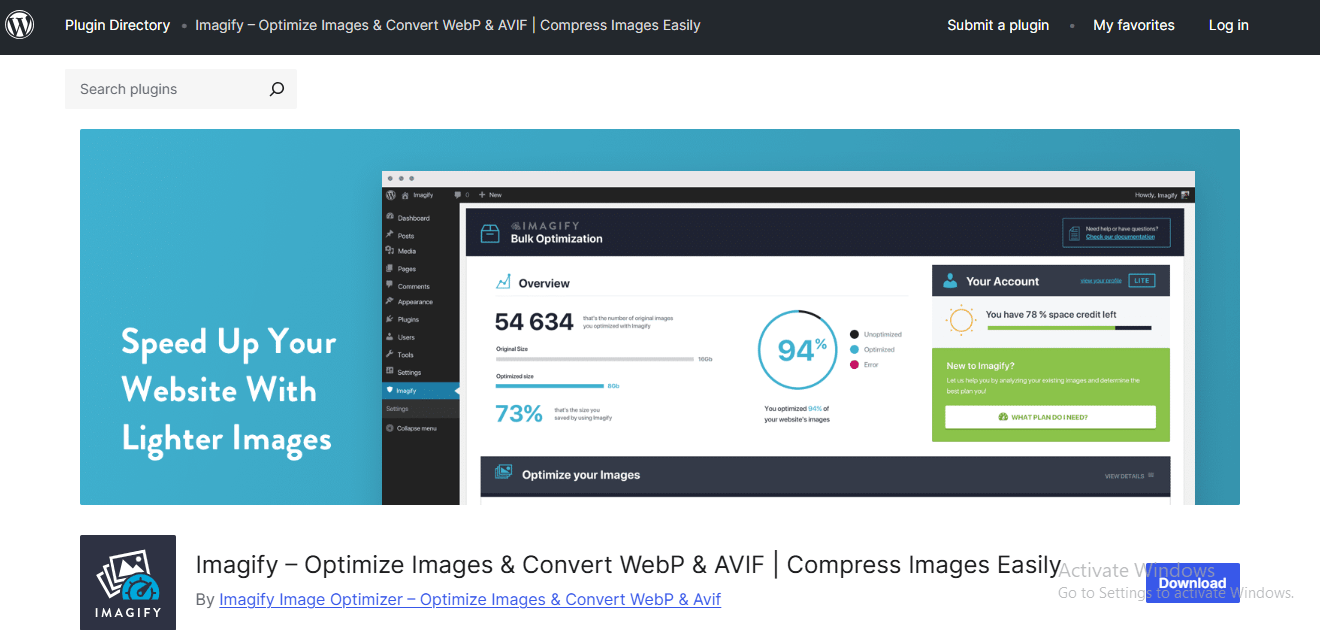
Task: Click the Log in link
Action: point(1228,25)
